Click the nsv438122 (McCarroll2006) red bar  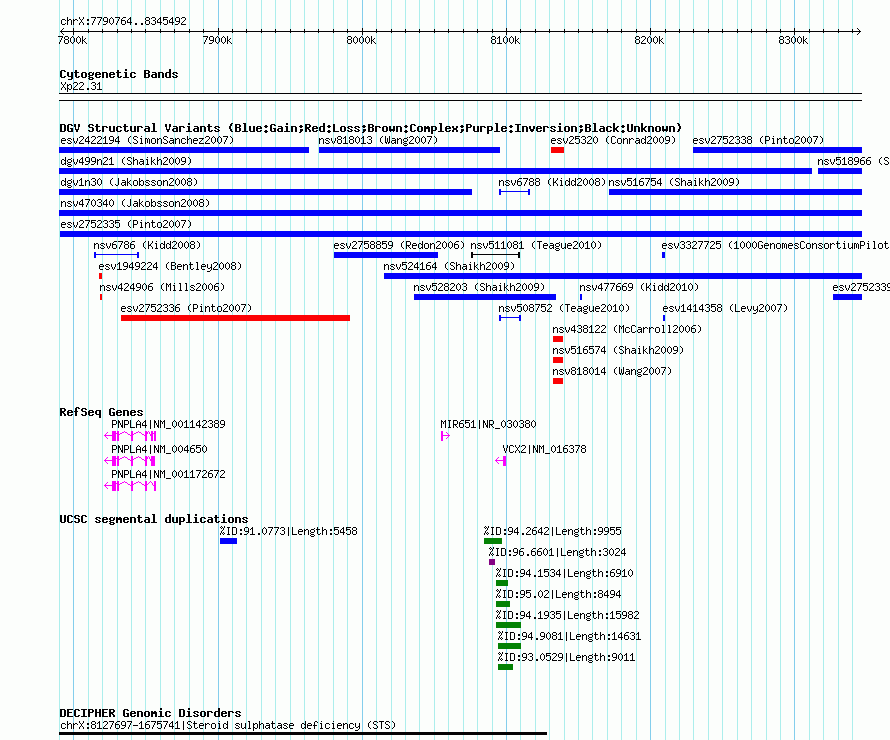(558, 339)
